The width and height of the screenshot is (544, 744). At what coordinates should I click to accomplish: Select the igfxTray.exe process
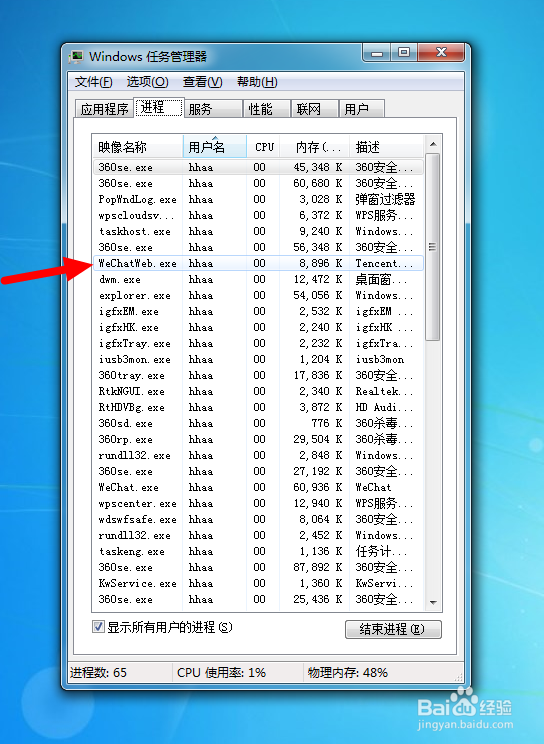(x=259, y=344)
